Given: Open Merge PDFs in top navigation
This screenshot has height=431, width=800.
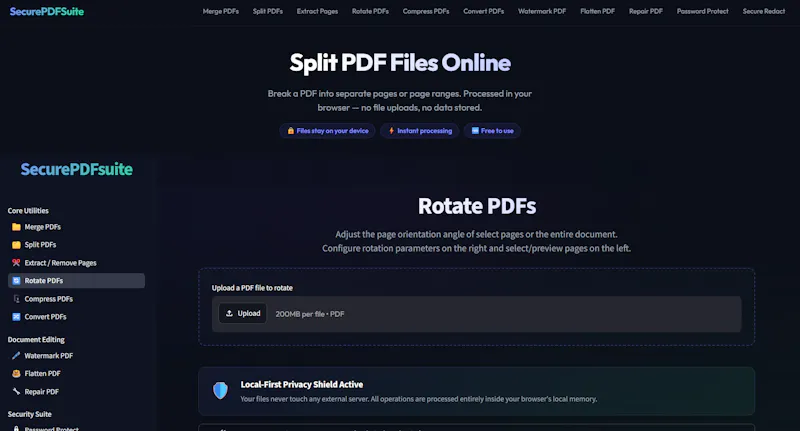Looking at the screenshot, I should tap(221, 11).
